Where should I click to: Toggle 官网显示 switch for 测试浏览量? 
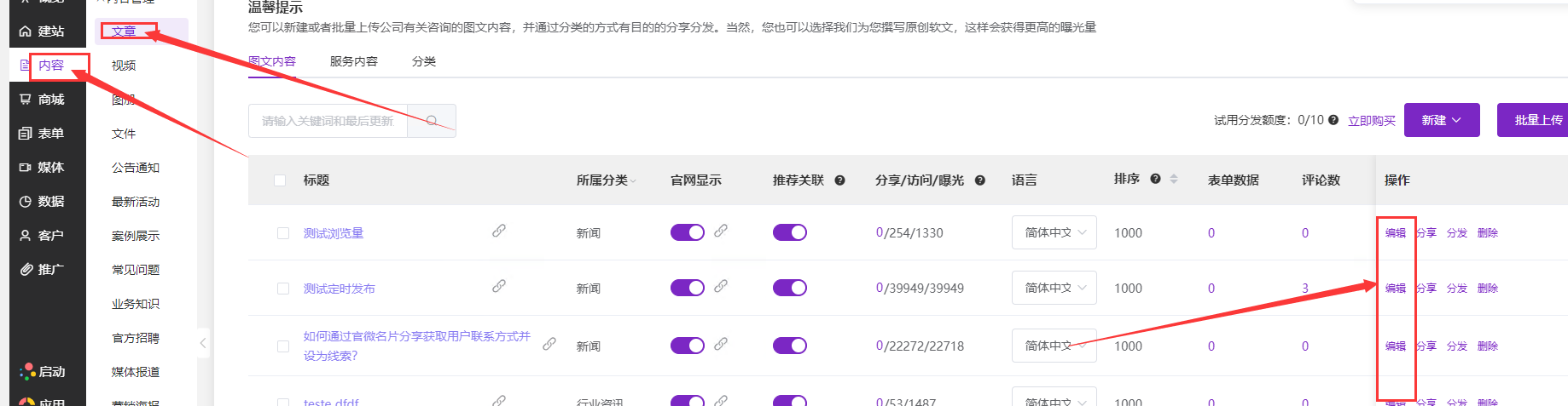687,232
